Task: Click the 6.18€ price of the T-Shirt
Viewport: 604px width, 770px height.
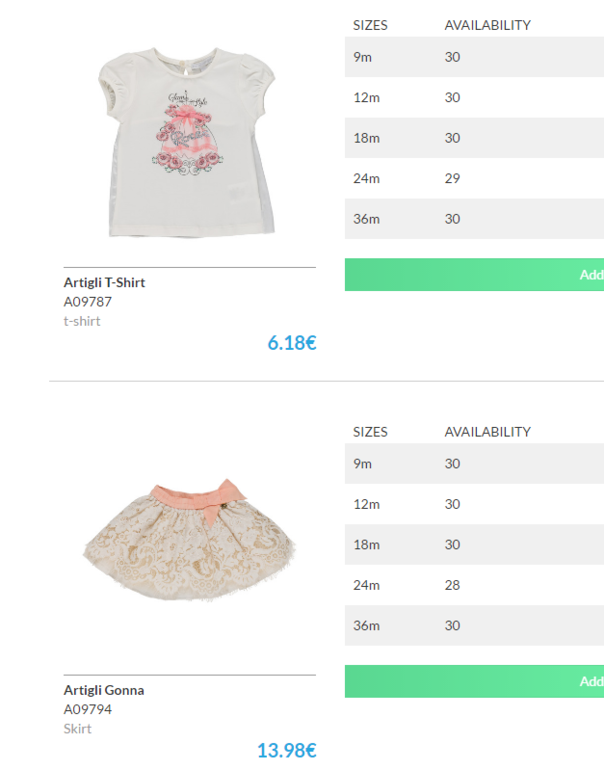Action: pos(292,343)
